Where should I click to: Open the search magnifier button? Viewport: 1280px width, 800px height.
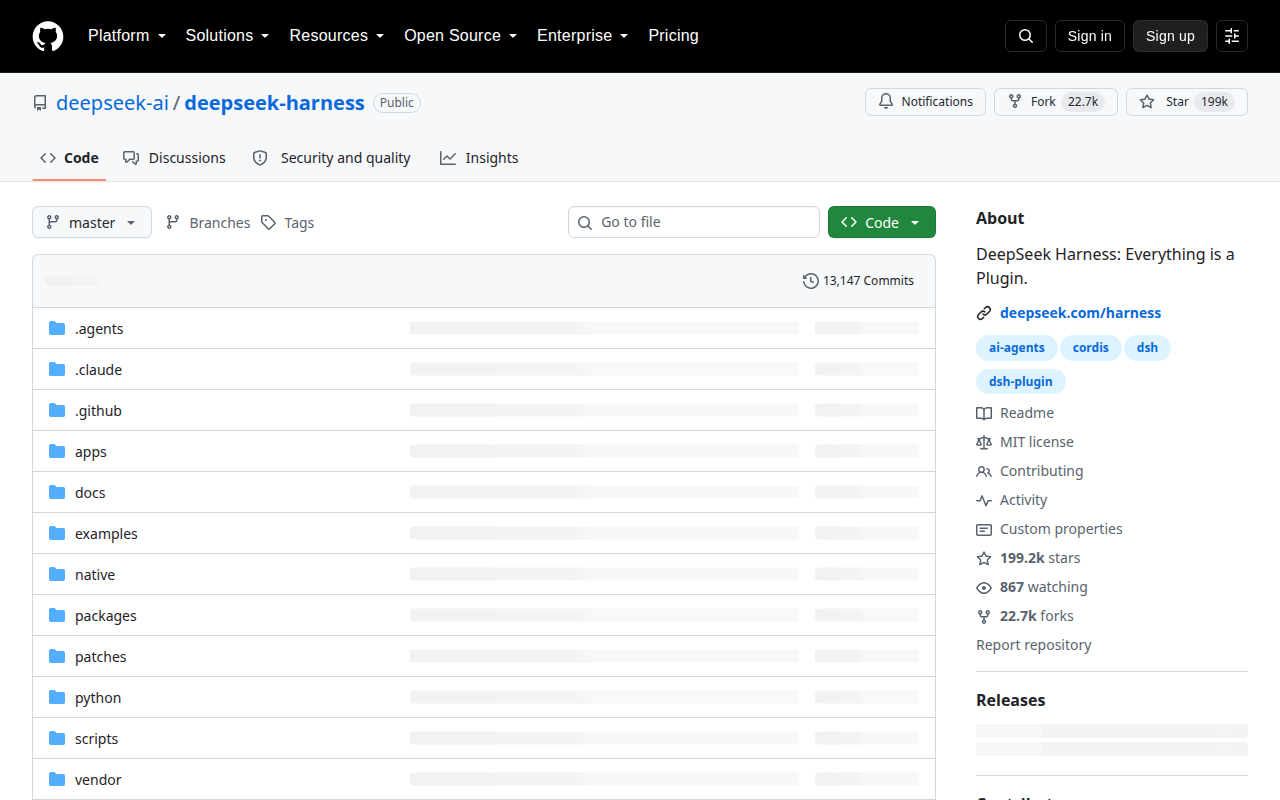pos(1026,36)
